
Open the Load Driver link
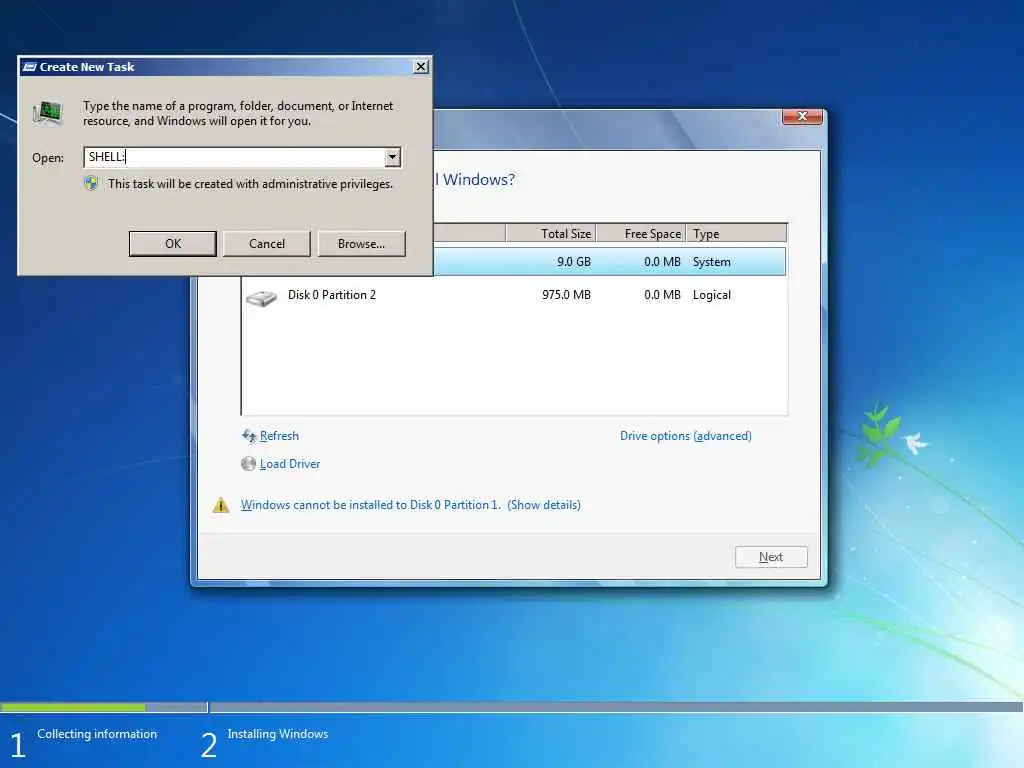click(290, 464)
